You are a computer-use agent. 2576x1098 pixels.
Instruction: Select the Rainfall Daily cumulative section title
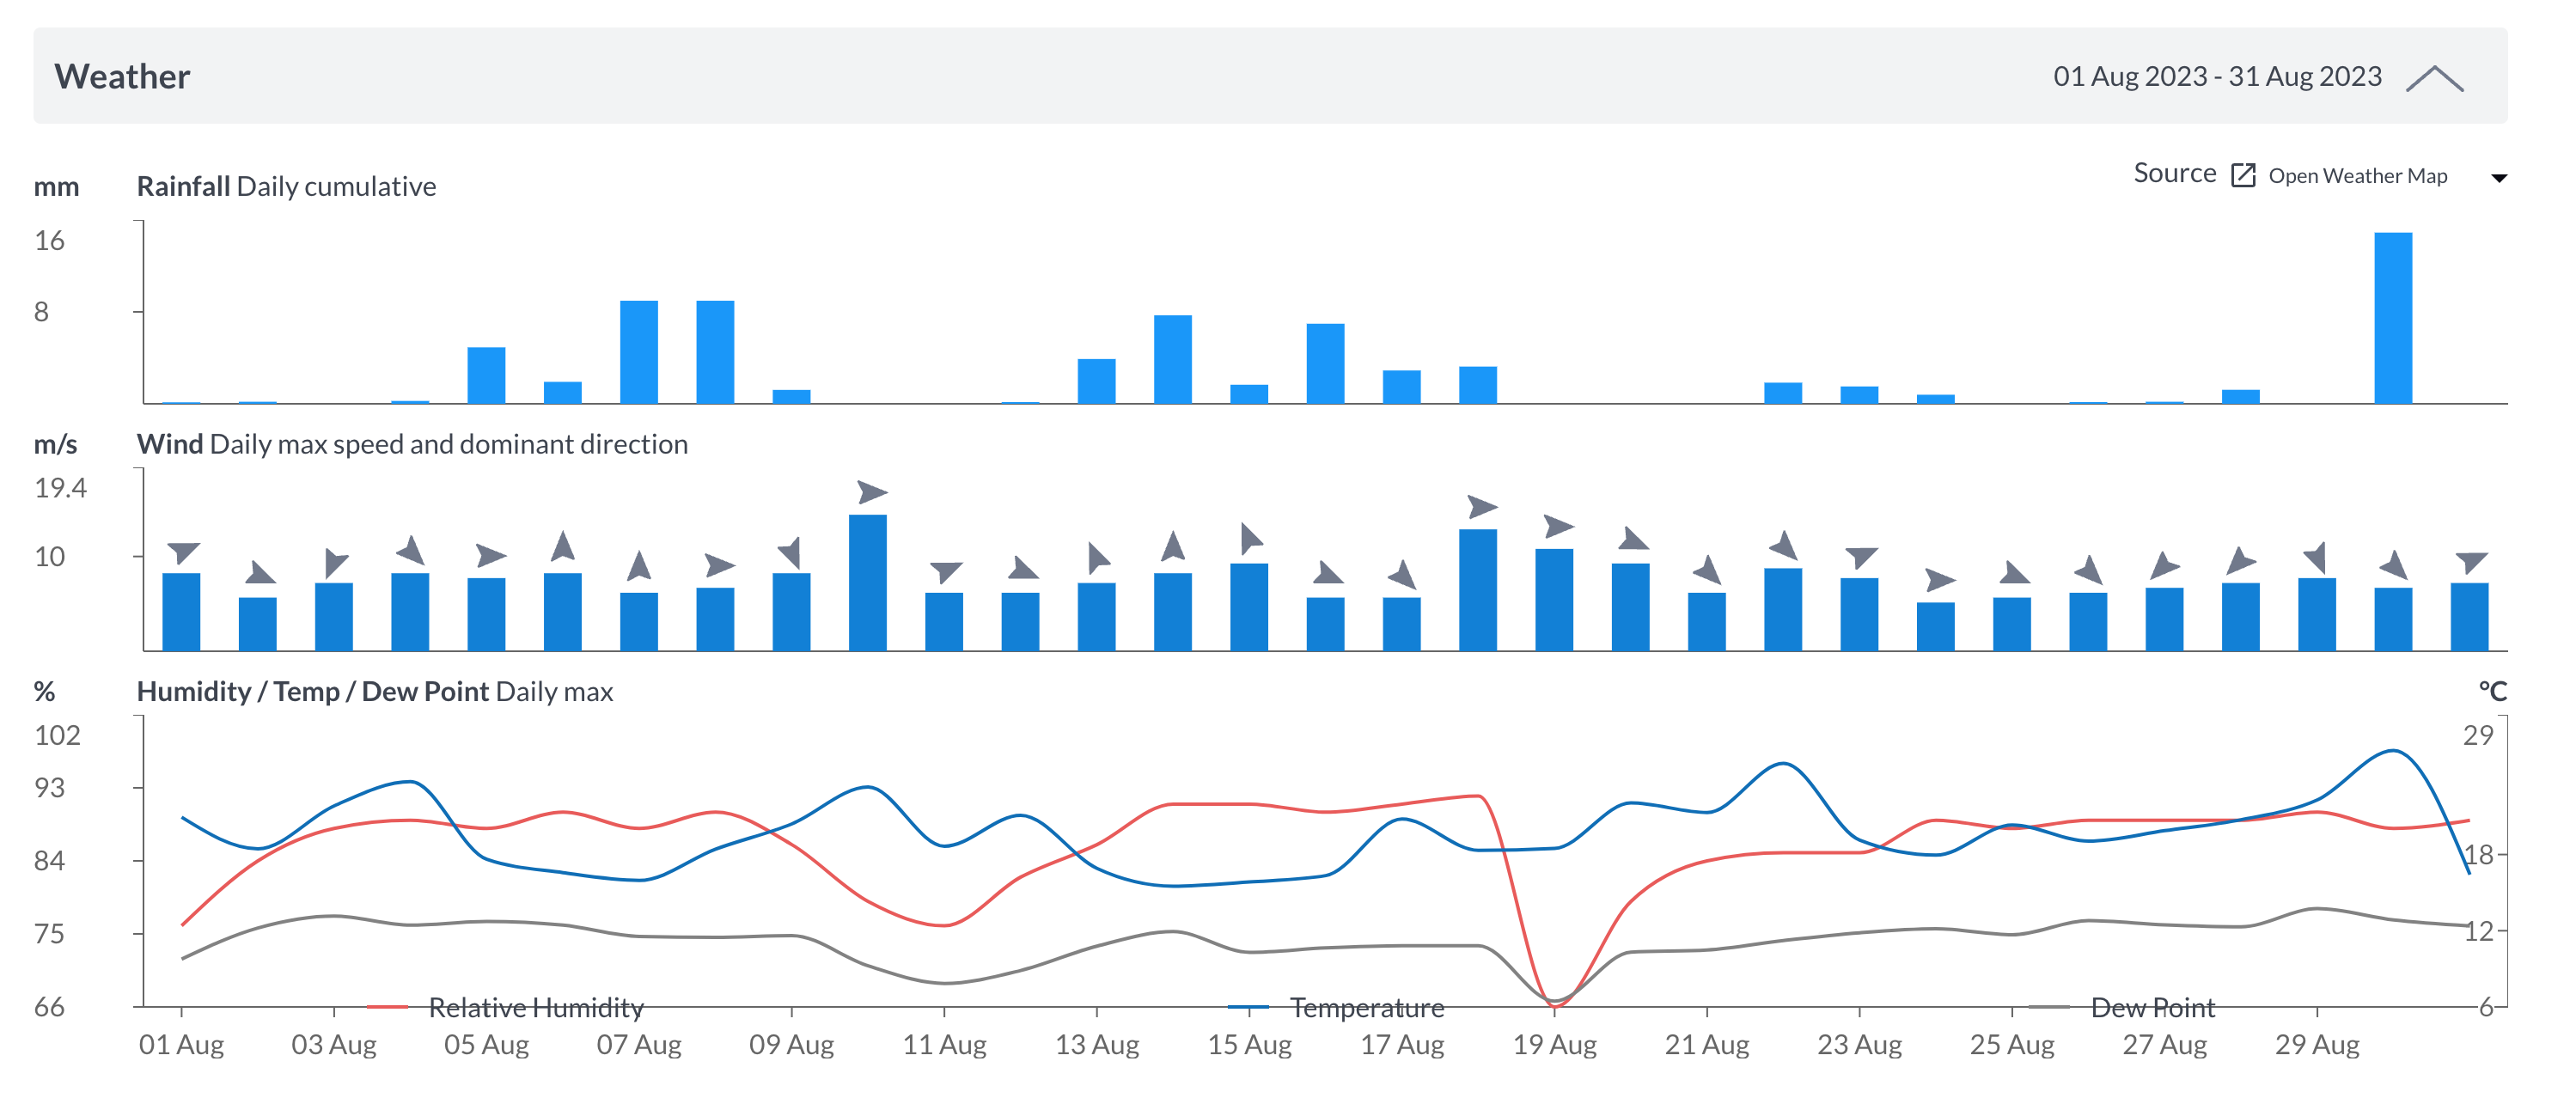click(287, 186)
